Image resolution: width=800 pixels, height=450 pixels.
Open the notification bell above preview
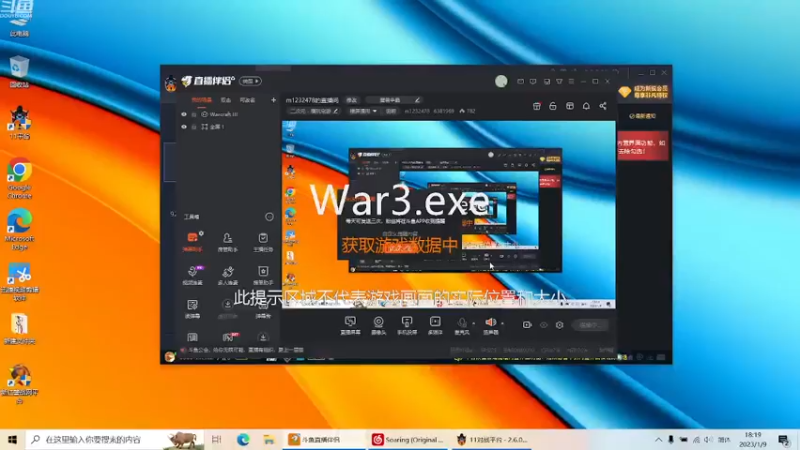click(586, 106)
